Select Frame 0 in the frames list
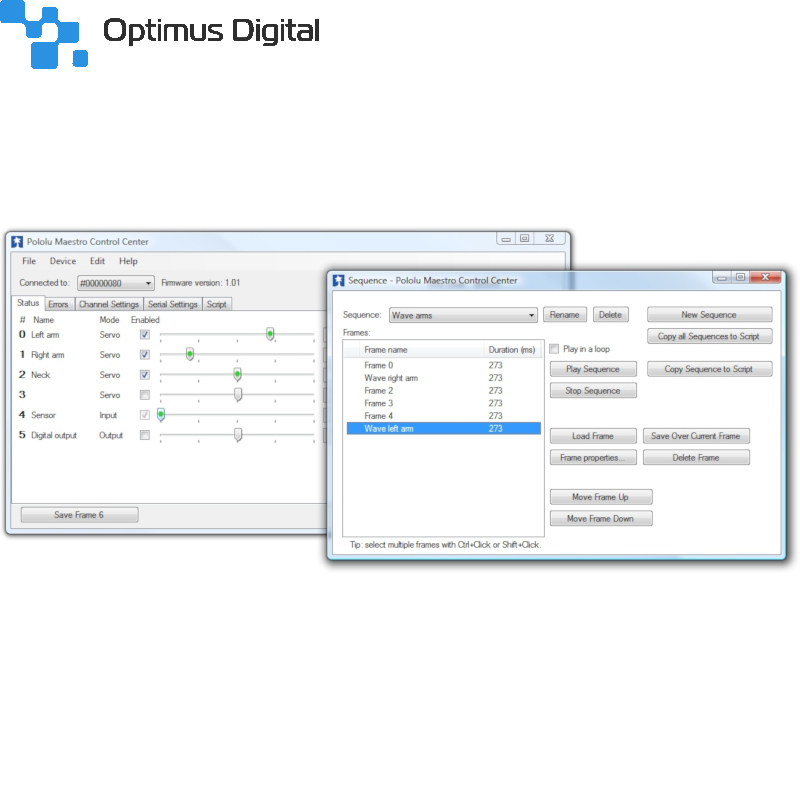Viewport: 800px width, 800px height. (443, 365)
